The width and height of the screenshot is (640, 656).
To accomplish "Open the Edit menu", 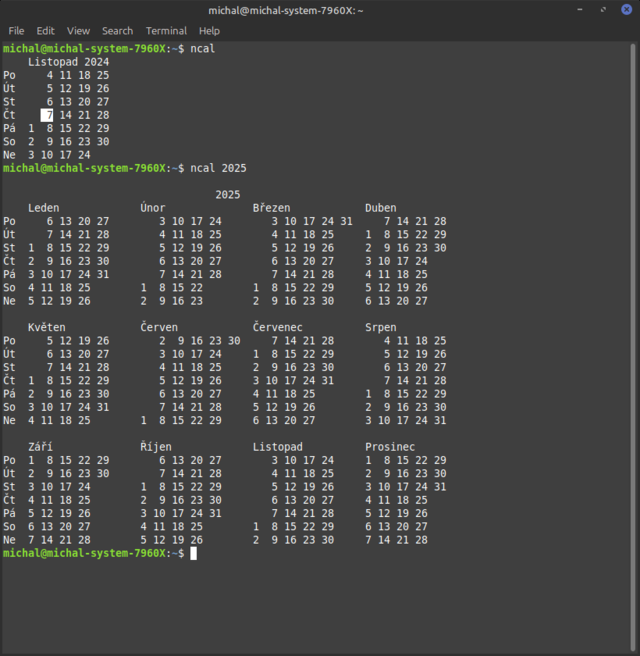I will (45, 31).
